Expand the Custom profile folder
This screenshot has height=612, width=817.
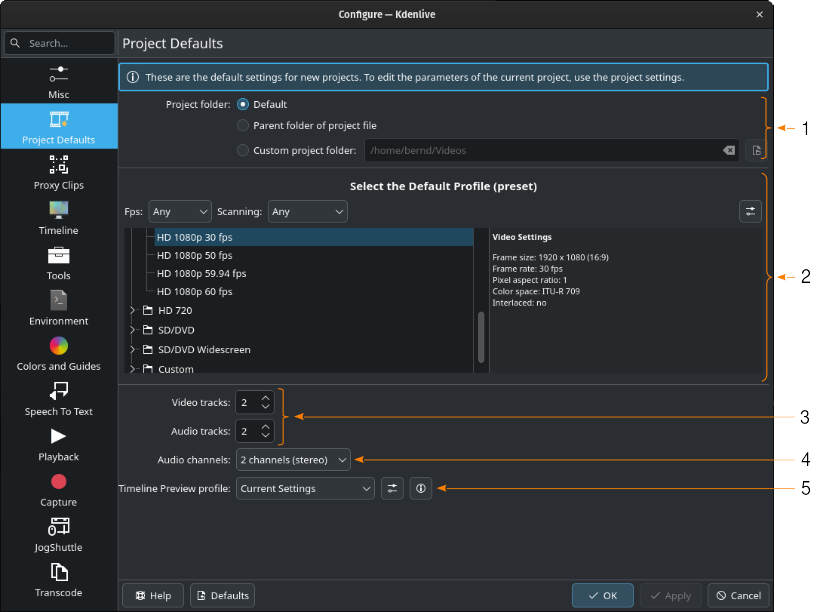tap(132, 369)
